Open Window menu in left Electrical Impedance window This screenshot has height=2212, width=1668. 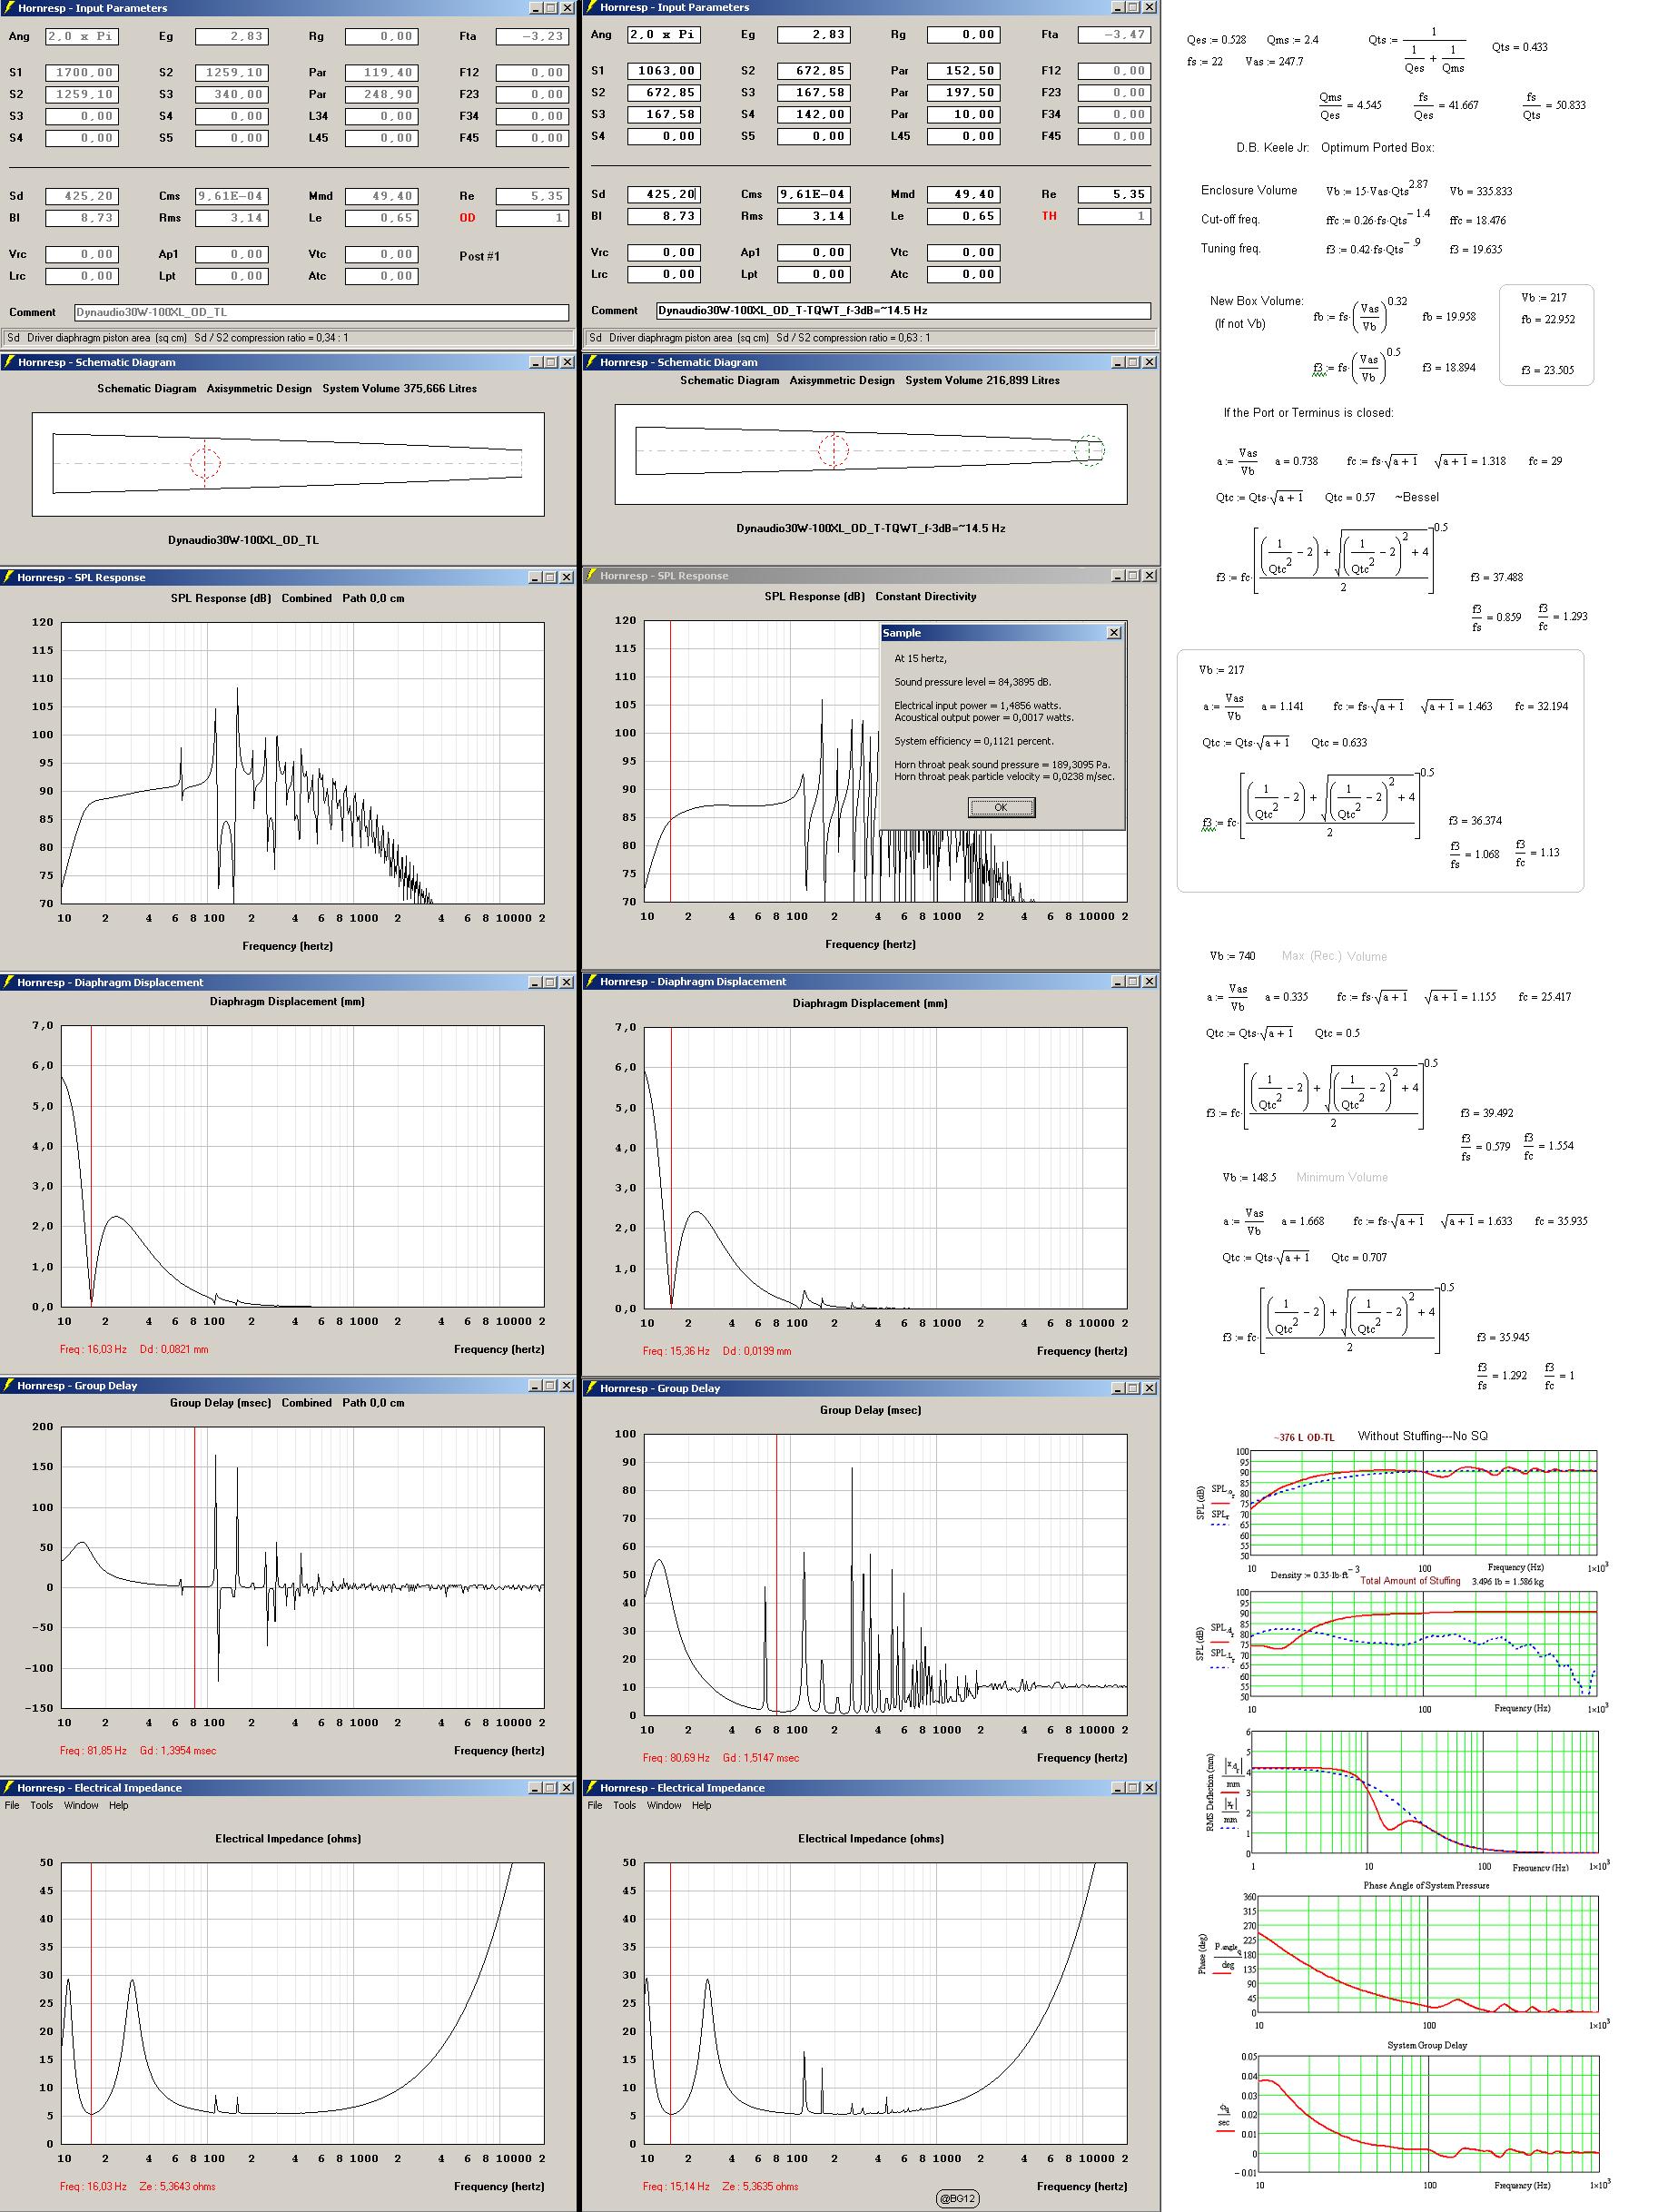coord(81,1805)
